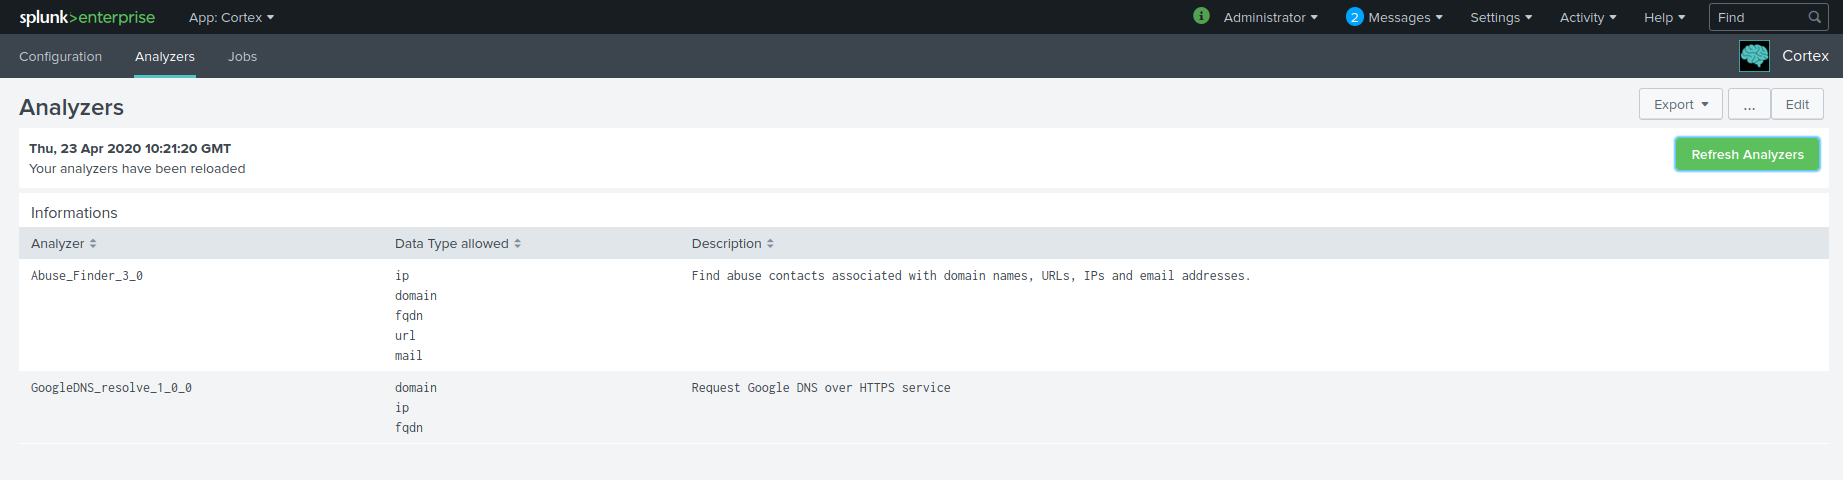Click the green health status info icon

pyautogui.click(x=1201, y=16)
